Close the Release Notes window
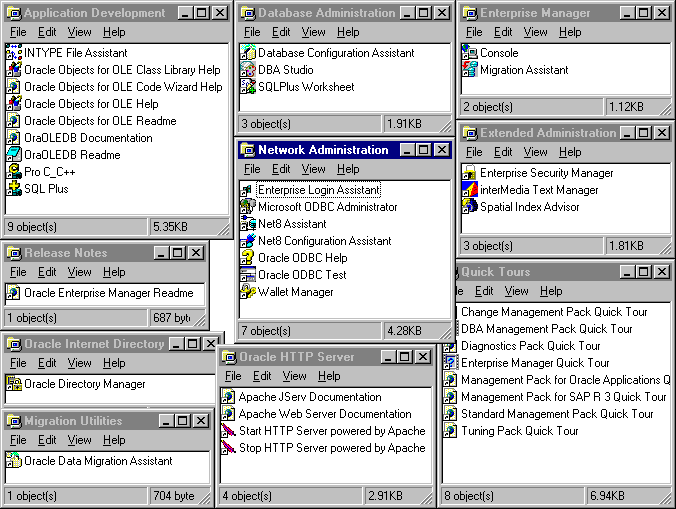Viewport: 676px width, 509px height. [x=196, y=253]
